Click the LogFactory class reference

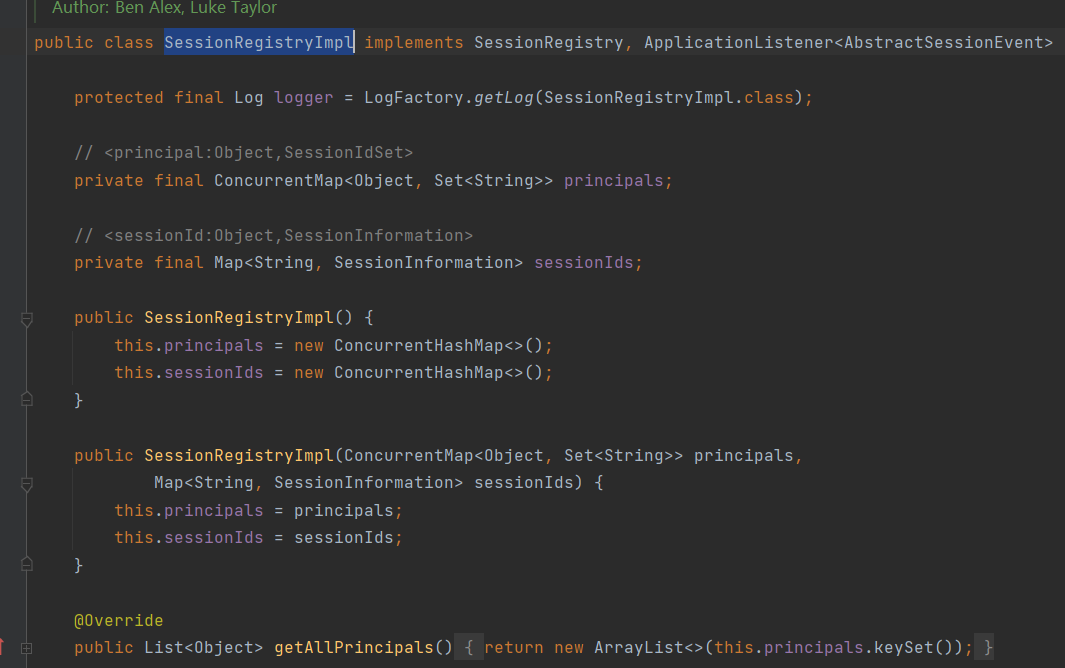pos(408,98)
